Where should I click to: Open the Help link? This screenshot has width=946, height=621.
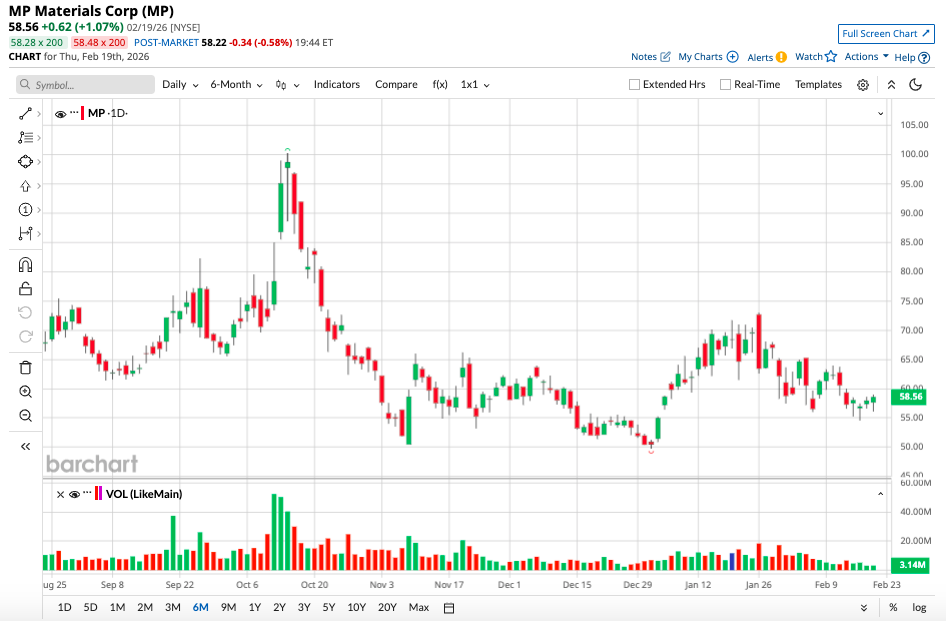tap(912, 57)
